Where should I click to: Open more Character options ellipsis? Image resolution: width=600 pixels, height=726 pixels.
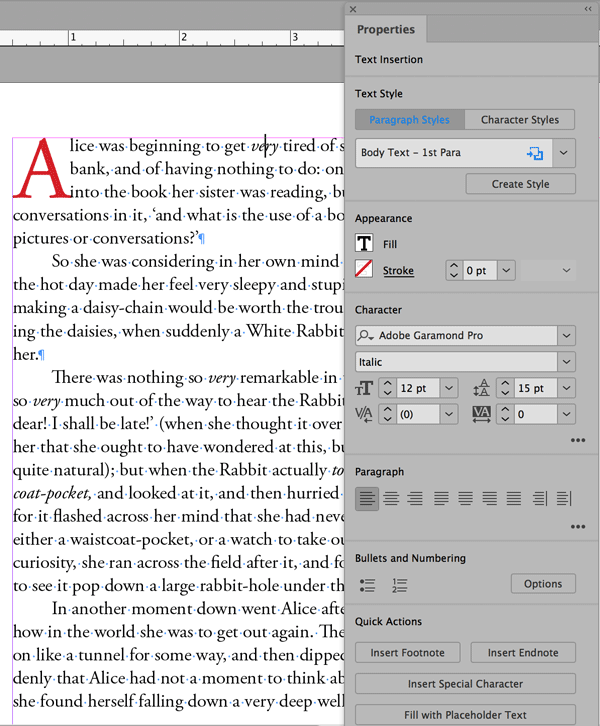tap(578, 440)
